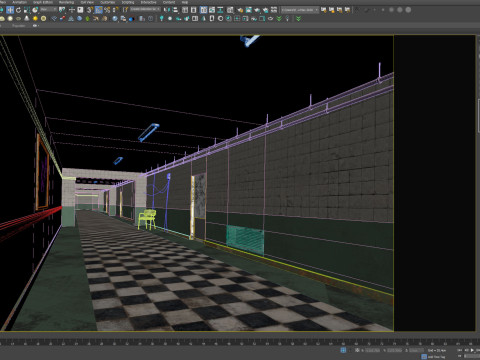This screenshot has height=360, width=480.
Task: Toggle the Layer Explorer
Action: [x=193, y=10]
